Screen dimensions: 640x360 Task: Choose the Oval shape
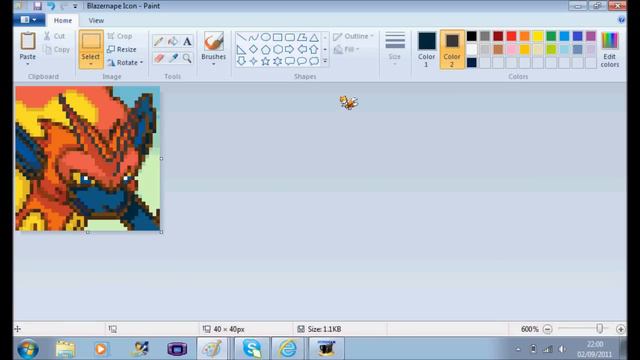coord(265,38)
